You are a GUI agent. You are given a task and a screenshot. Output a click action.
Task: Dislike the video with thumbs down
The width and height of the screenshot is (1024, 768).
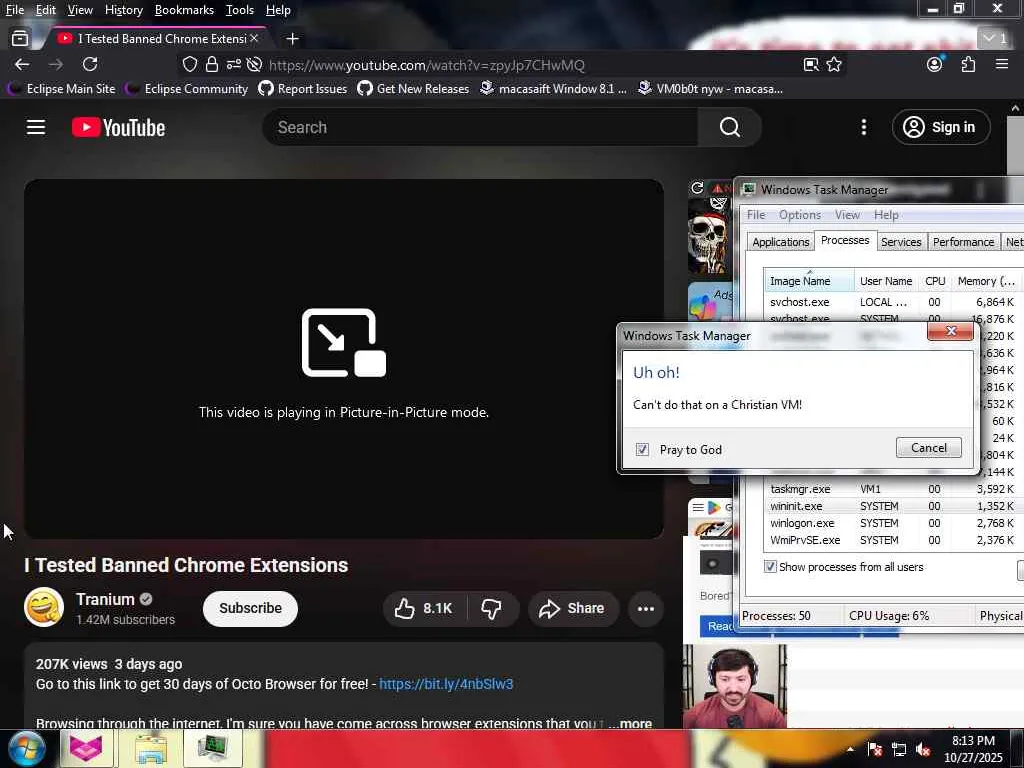491,608
